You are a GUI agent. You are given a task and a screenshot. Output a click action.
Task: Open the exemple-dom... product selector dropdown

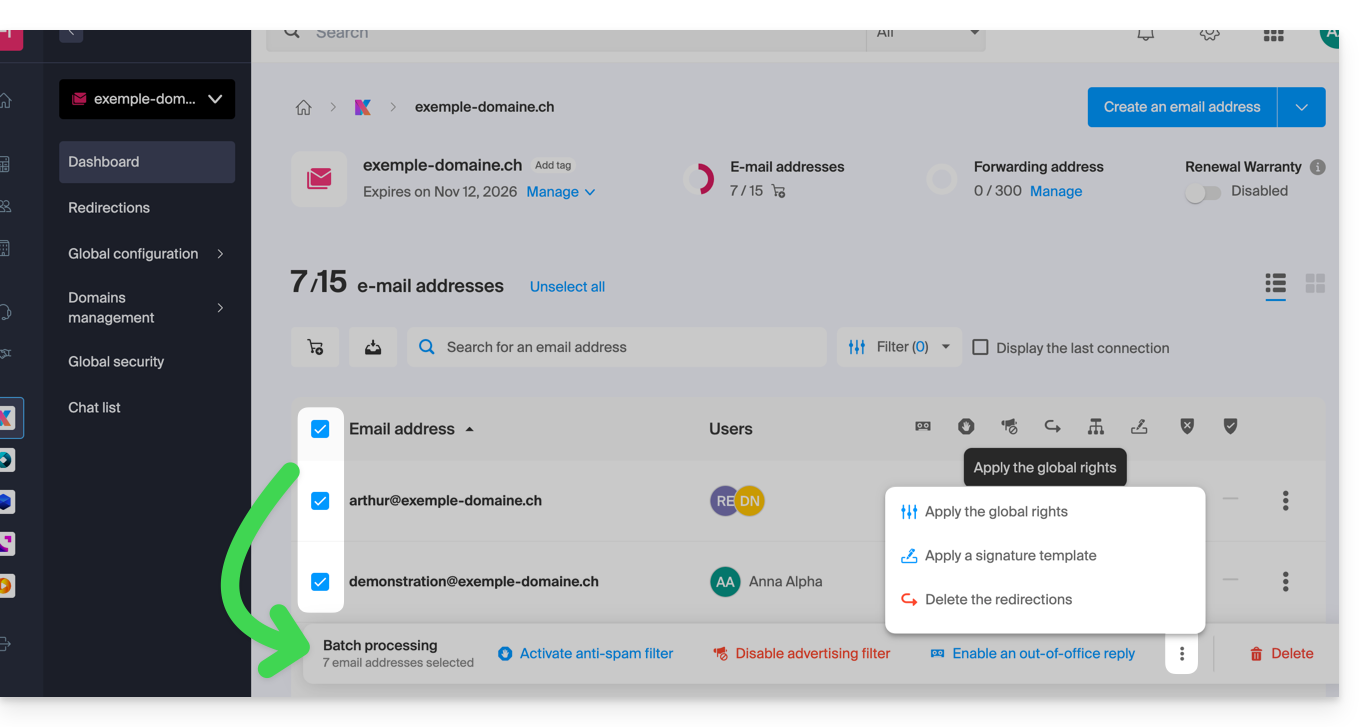pos(147,99)
